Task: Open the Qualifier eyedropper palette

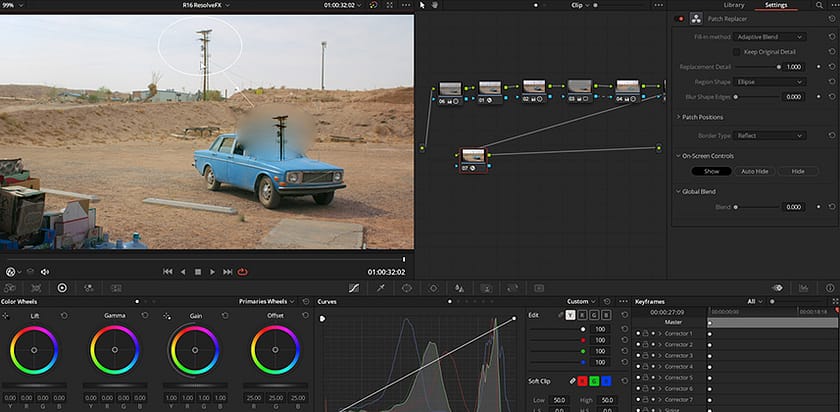Action: coord(381,288)
